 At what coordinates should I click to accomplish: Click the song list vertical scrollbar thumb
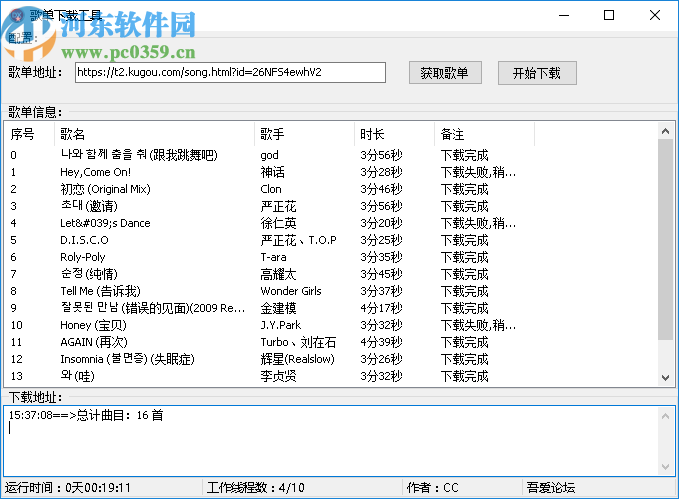tap(666, 240)
